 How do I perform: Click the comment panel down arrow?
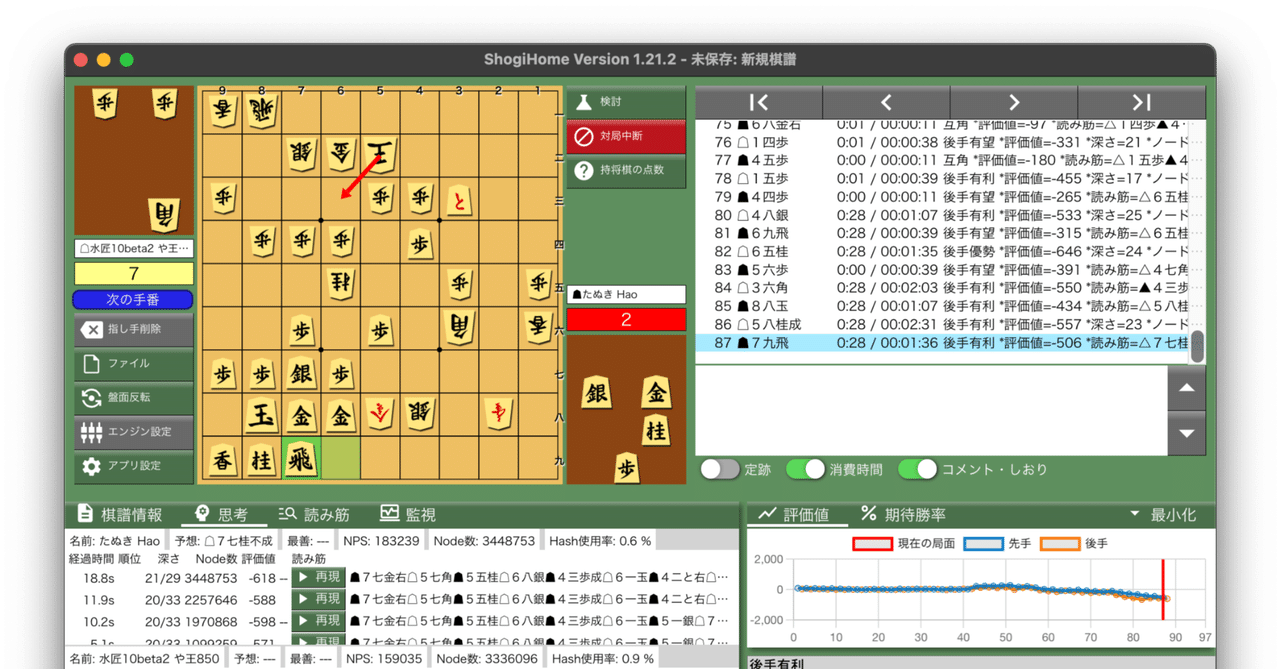coord(1186,433)
